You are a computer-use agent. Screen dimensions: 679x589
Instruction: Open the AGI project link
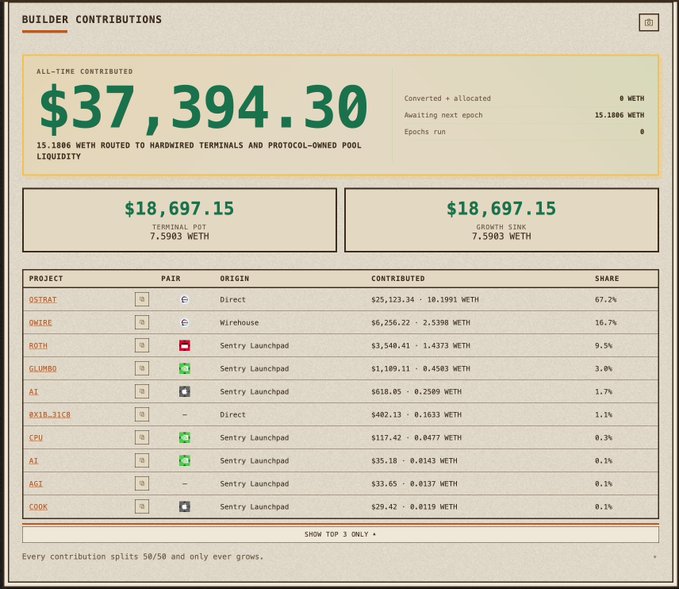pos(36,483)
